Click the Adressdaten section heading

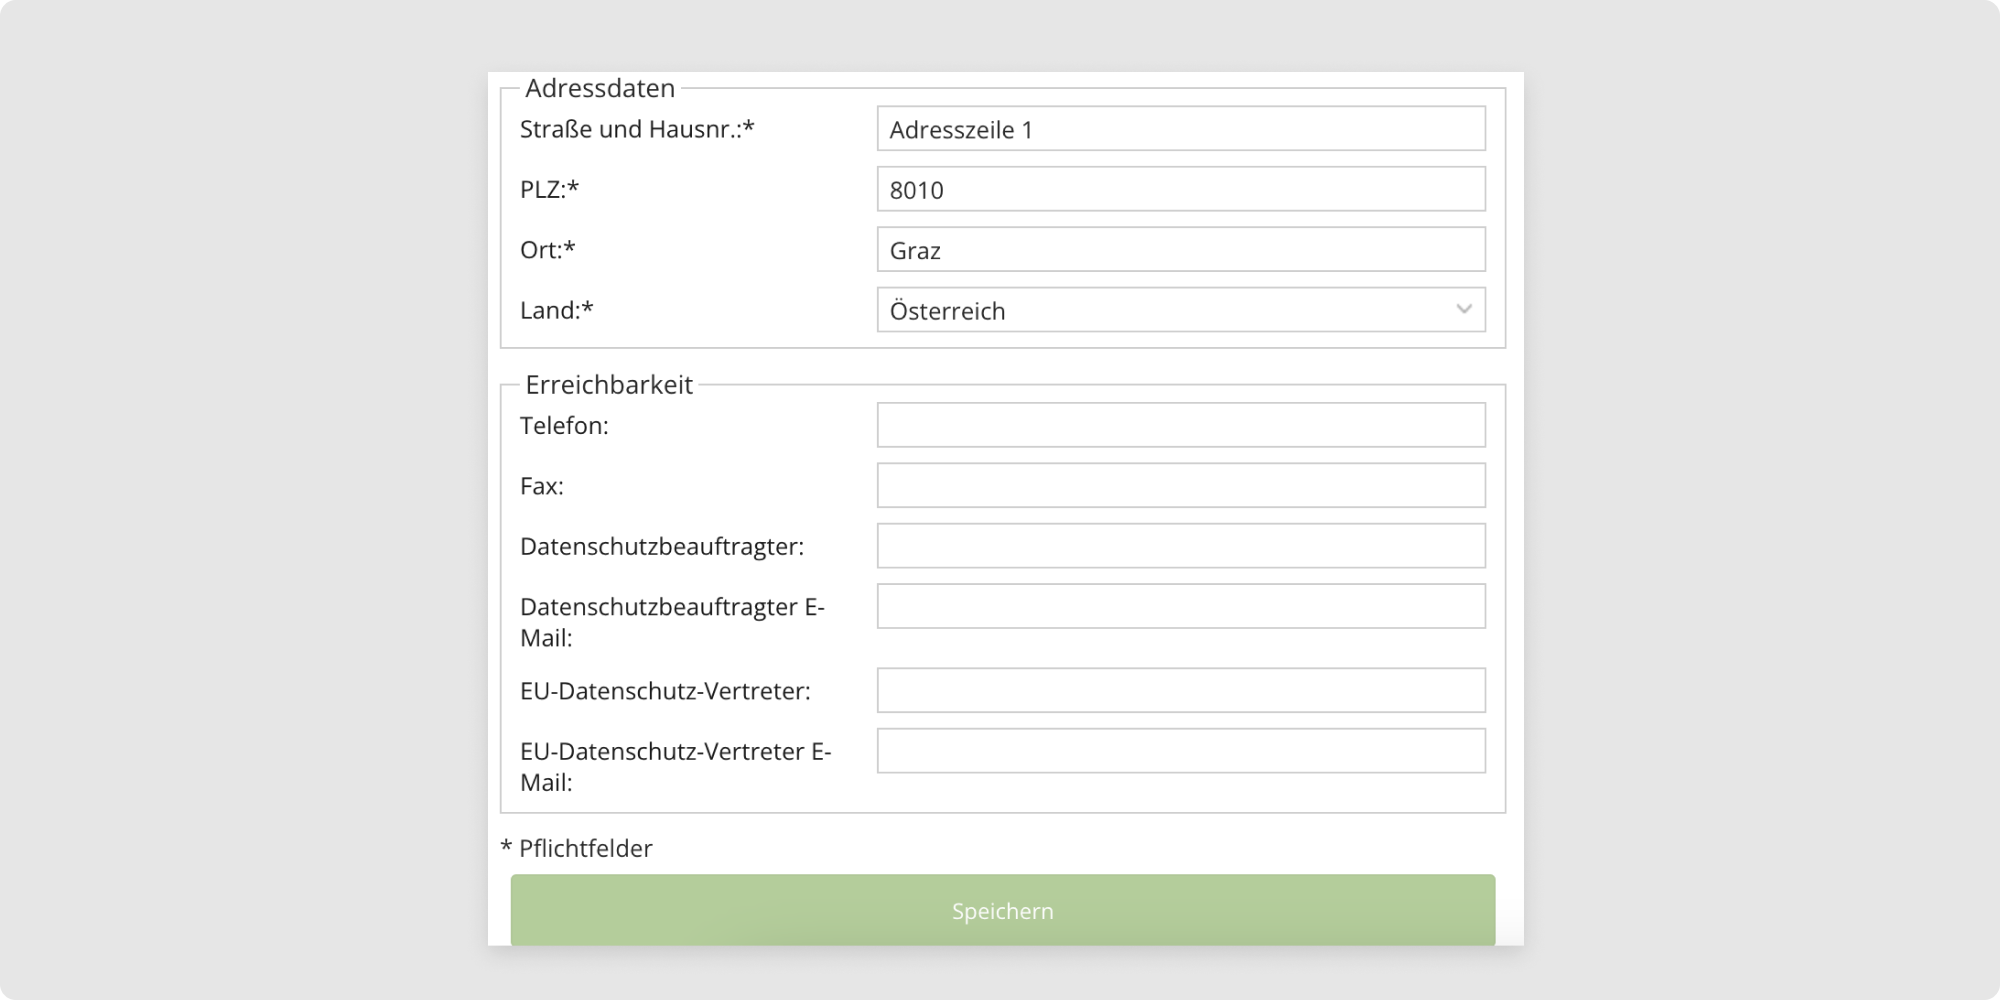click(x=600, y=88)
